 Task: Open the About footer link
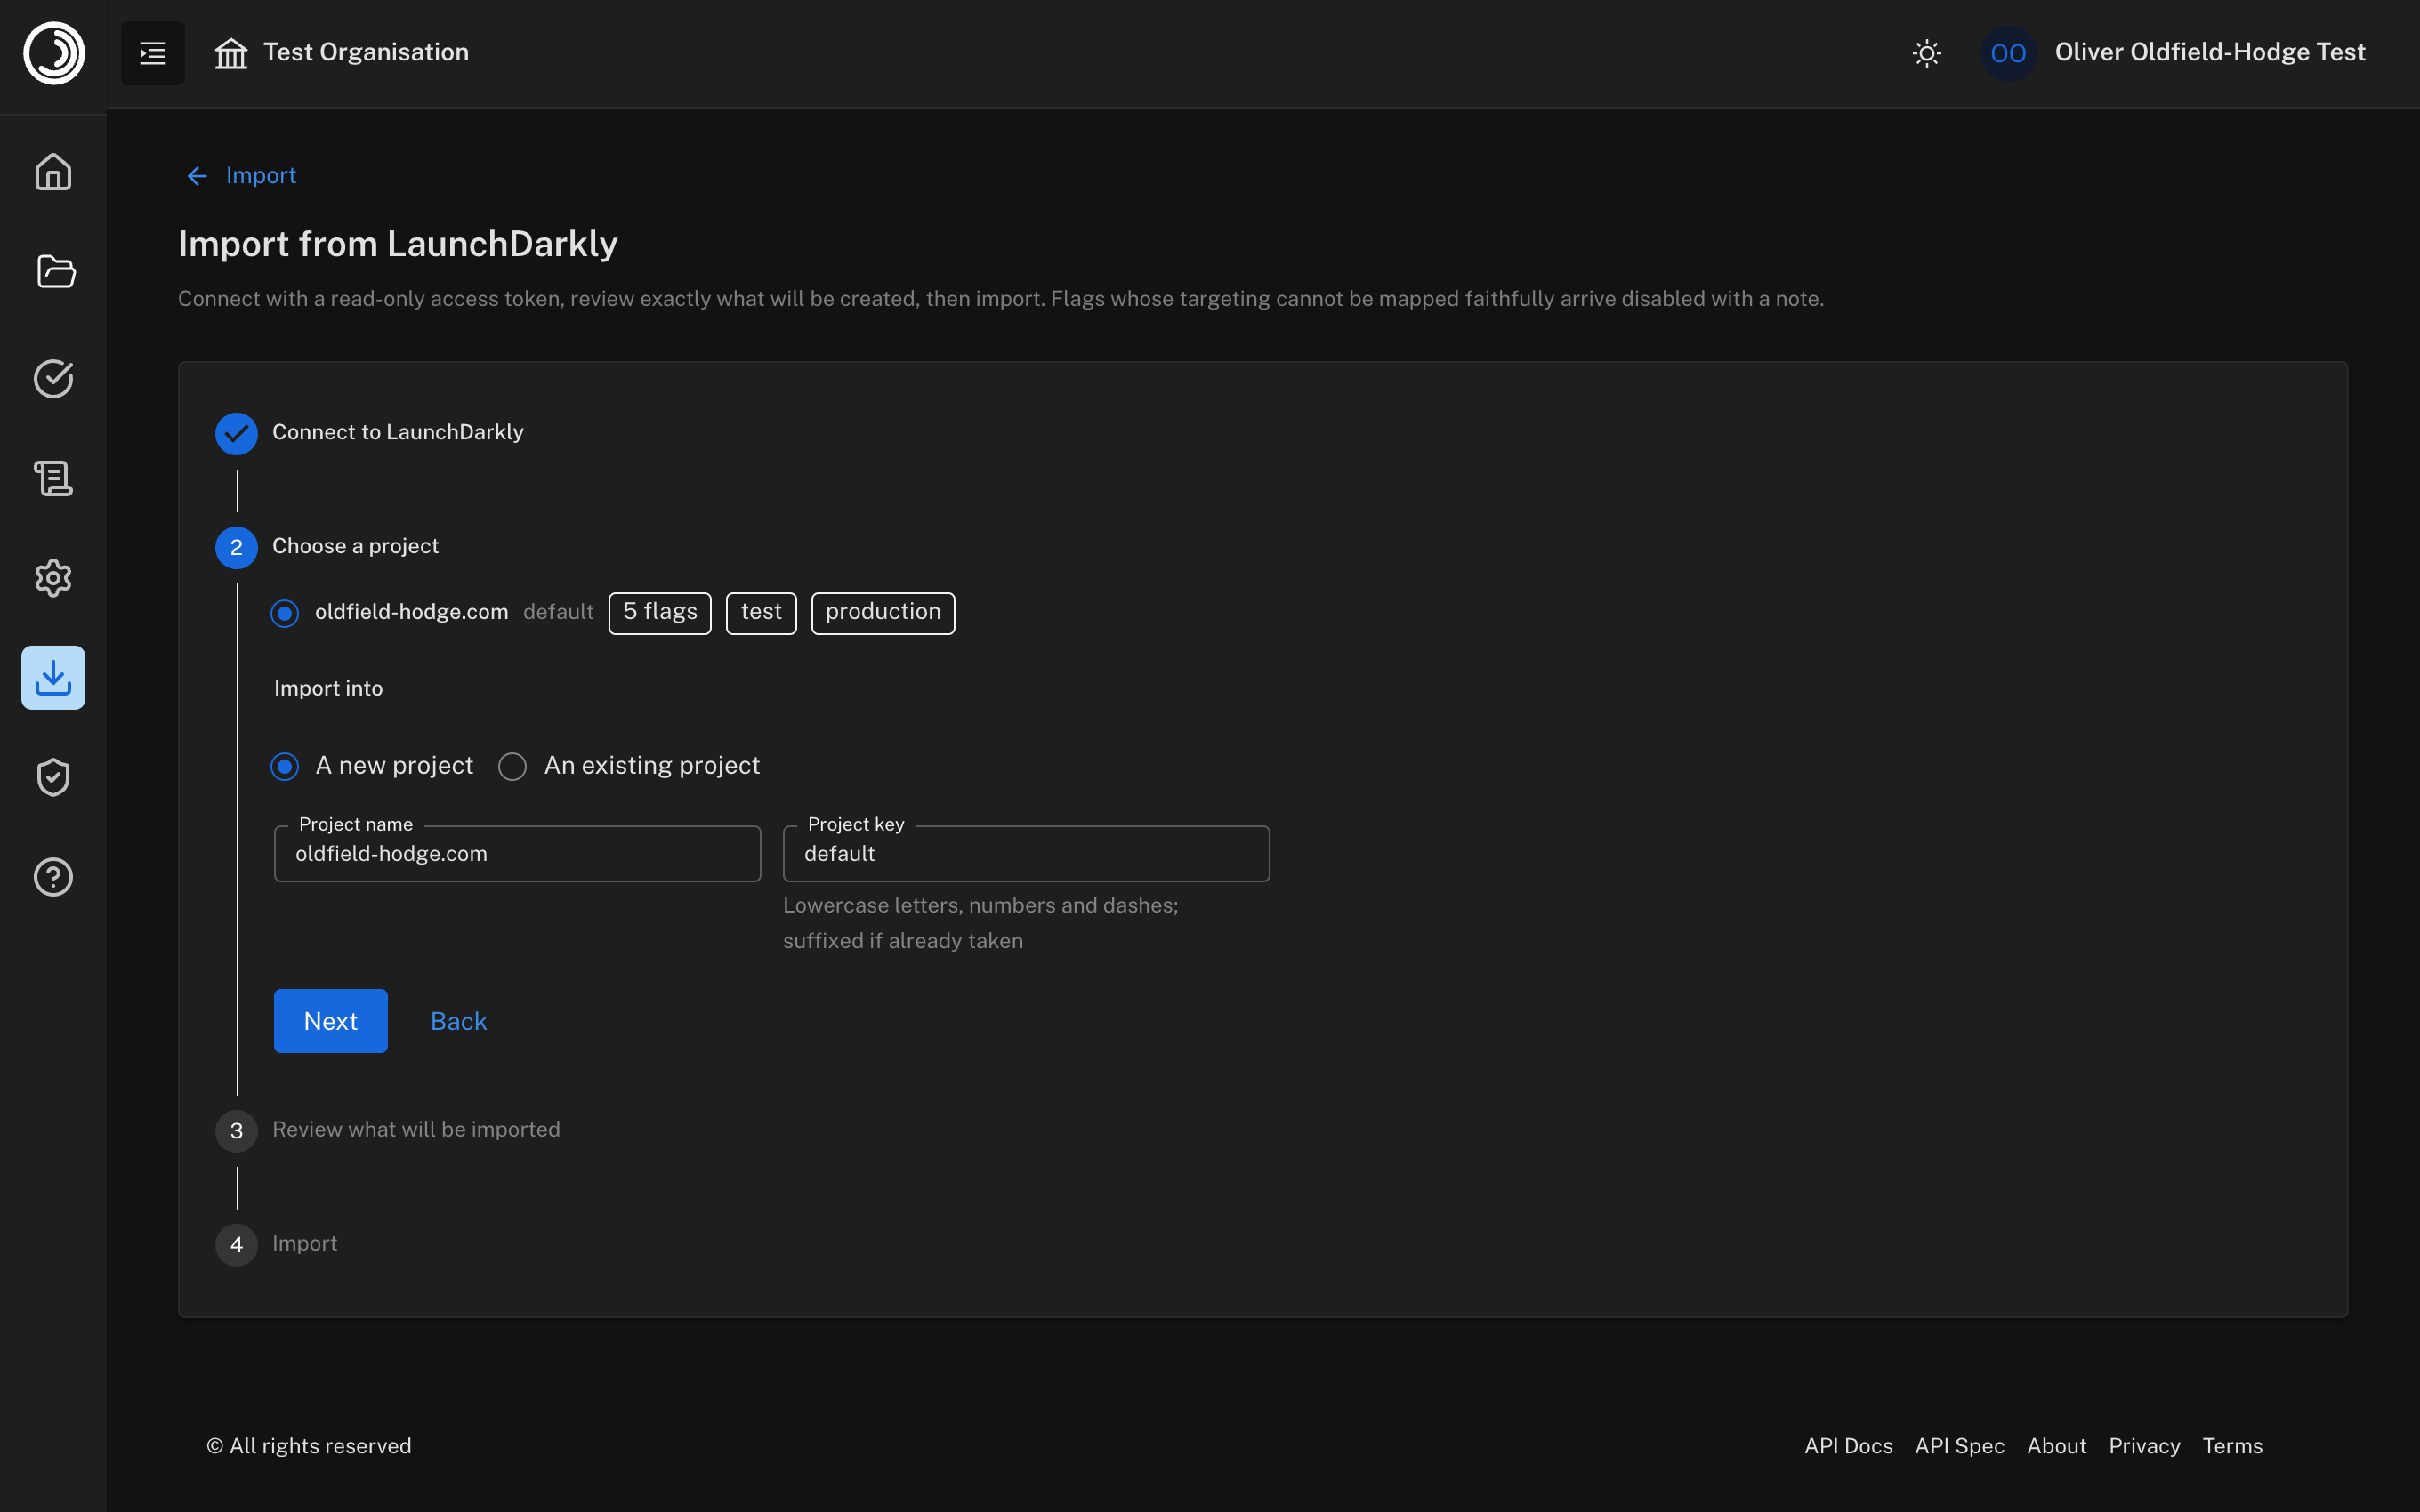tap(2056, 1446)
